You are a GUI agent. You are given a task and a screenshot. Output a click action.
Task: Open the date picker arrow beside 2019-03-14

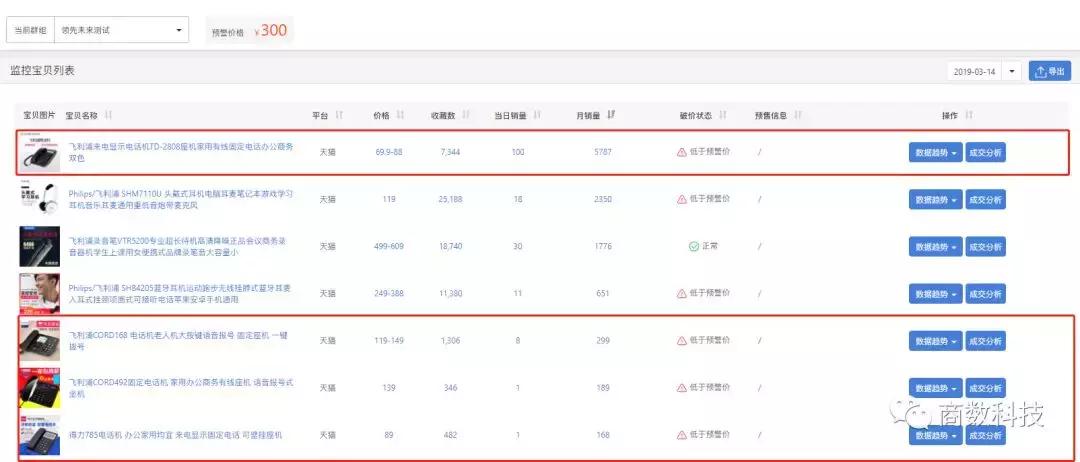(1012, 72)
